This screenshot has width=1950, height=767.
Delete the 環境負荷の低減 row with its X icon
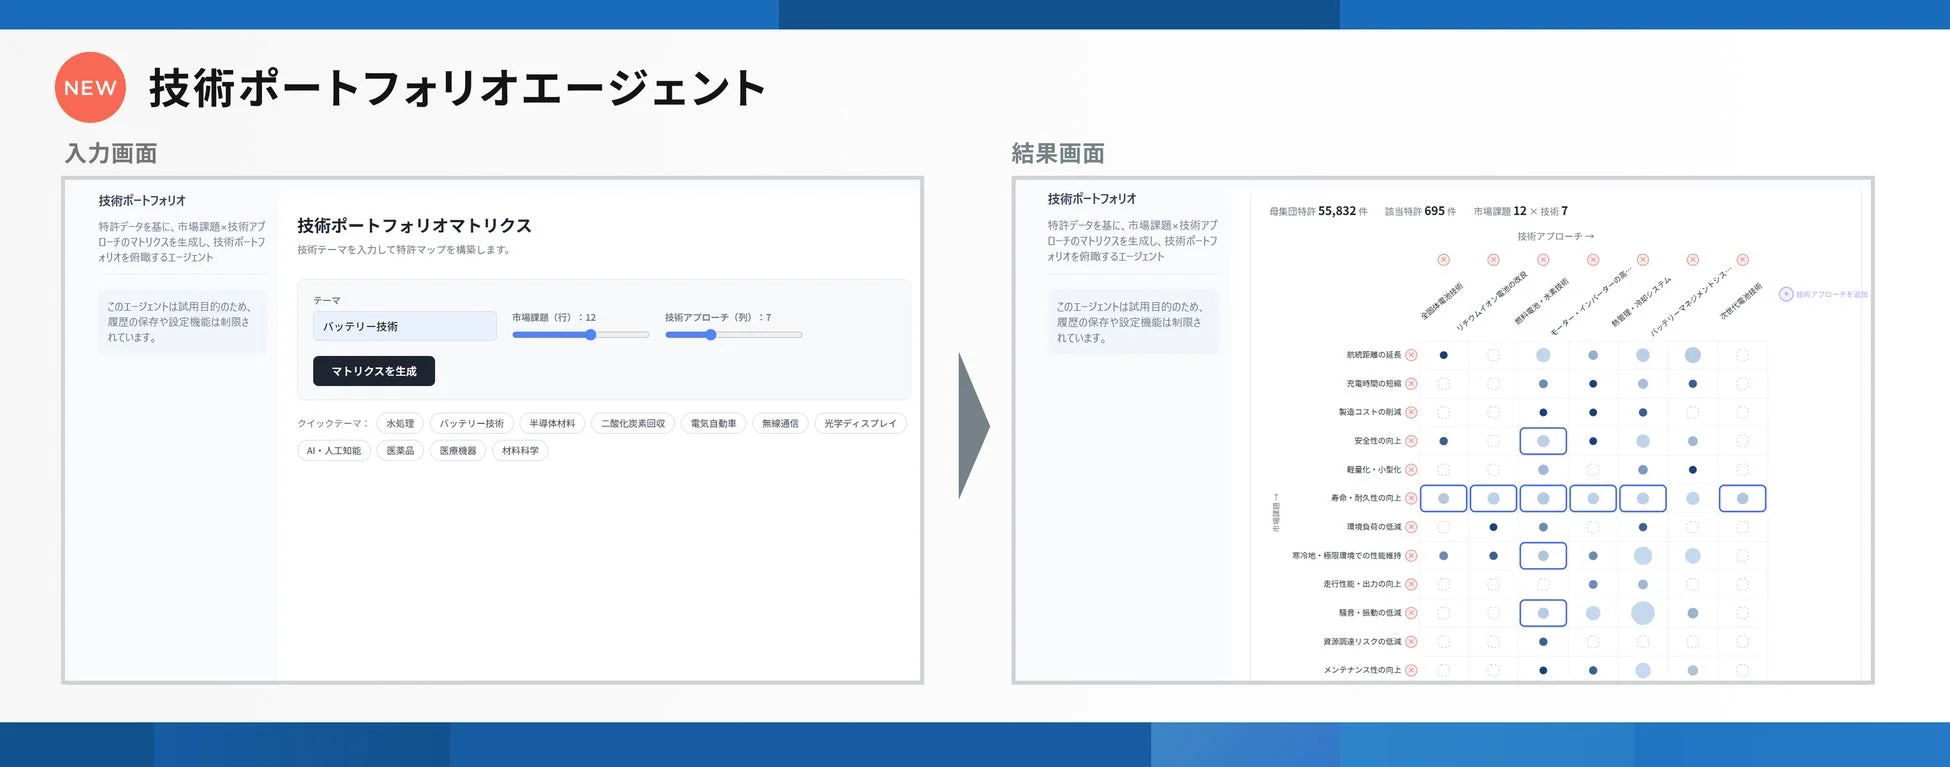(x=1411, y=527)
